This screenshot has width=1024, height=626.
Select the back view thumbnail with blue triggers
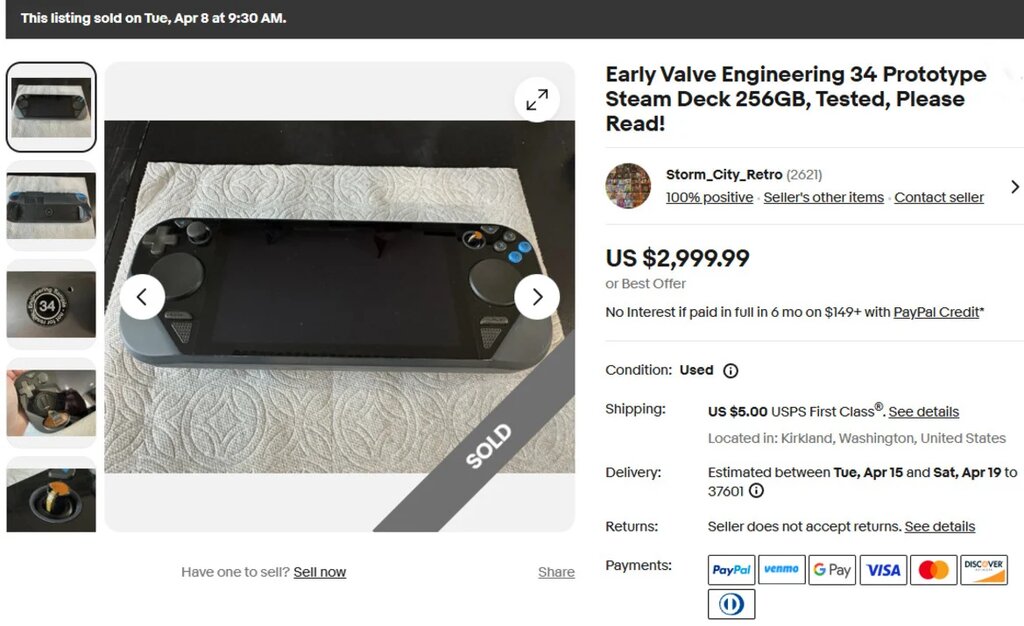tap(51, 206)
